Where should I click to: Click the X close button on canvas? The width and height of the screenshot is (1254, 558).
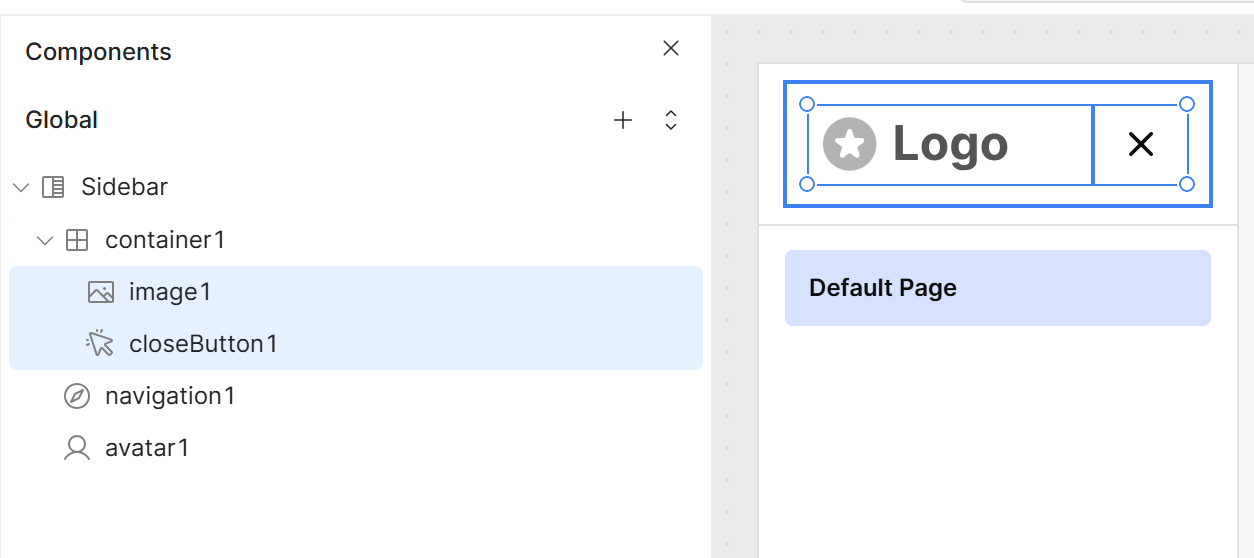(x=1141, y=145)
